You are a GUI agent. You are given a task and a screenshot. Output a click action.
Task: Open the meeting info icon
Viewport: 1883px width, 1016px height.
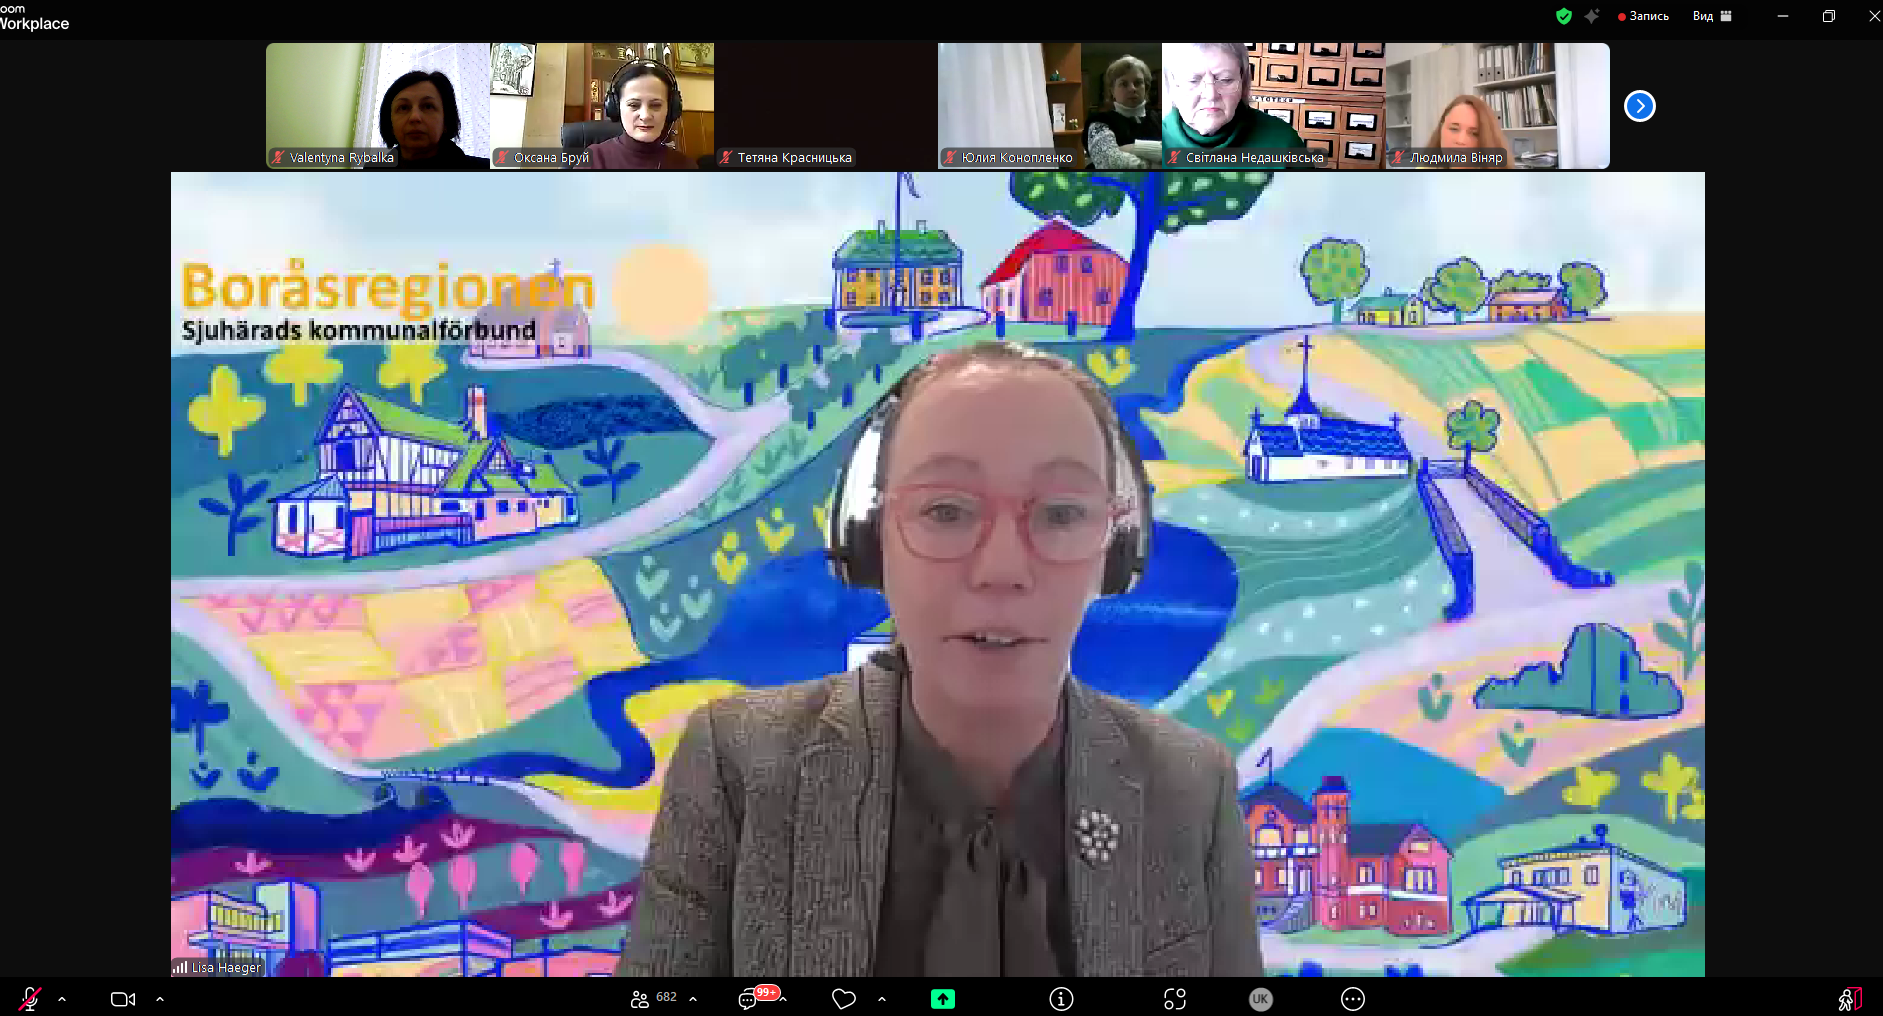coord(1061,999)
